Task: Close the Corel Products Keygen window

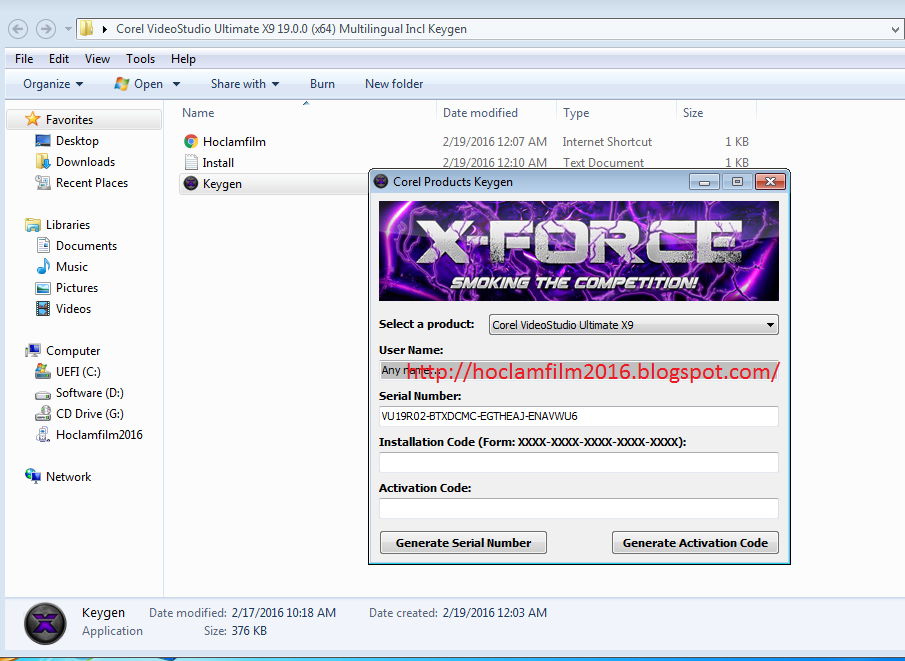Action: pyautogui.click(x=770, y=182)
